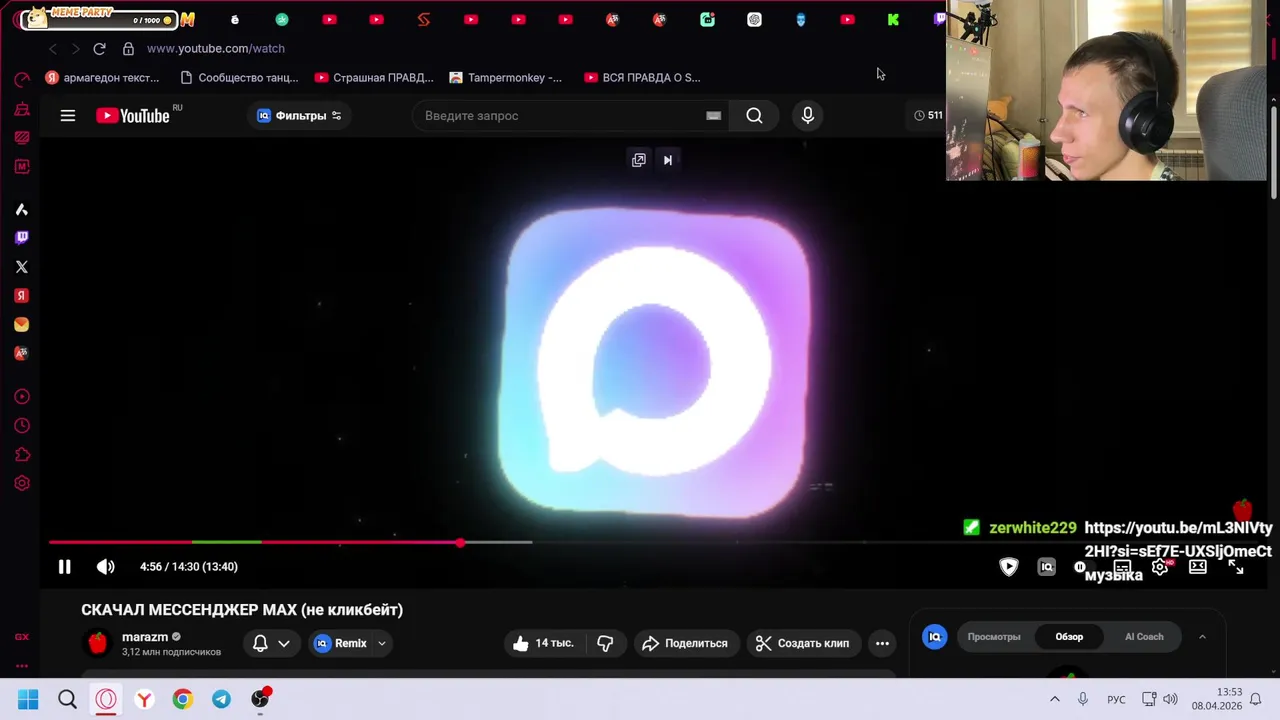This screenshot has height=720, width=1280.
Task: Open extensions cube in the sidebar
Action: point(22,455)
